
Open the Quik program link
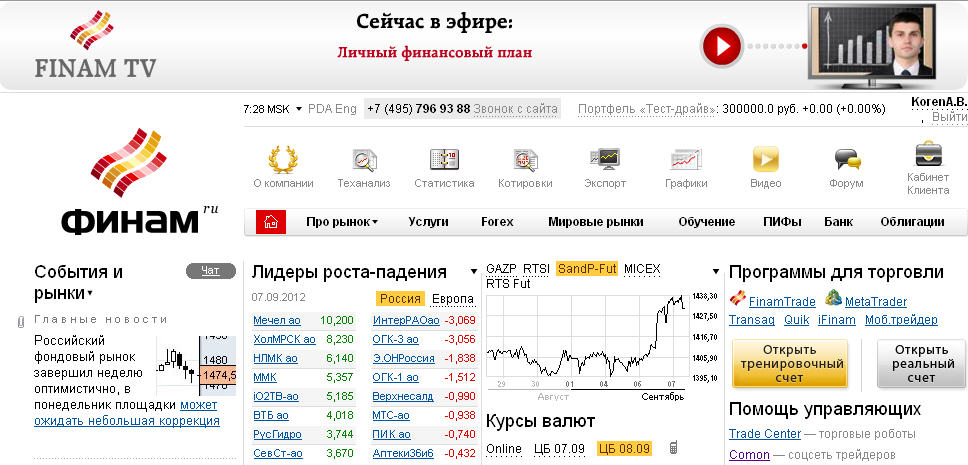(796, 320)
